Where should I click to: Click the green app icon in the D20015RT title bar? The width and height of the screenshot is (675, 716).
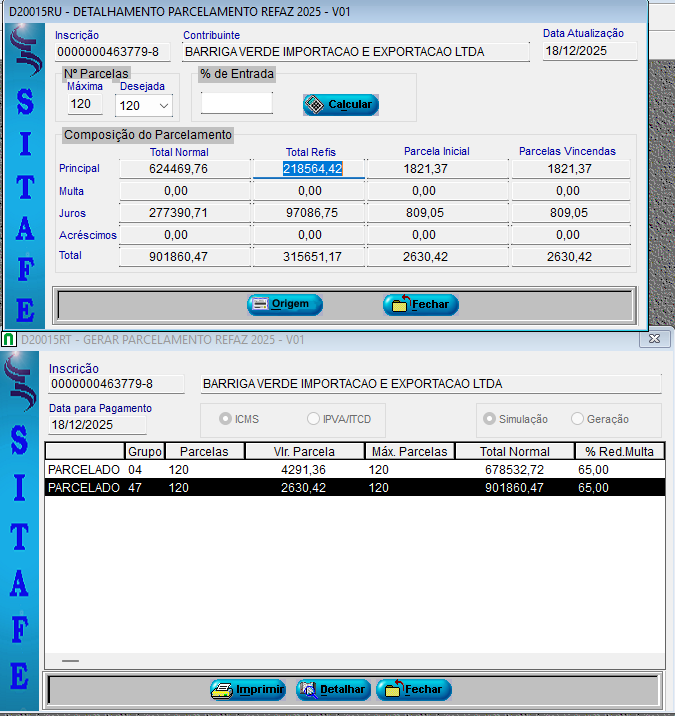click(x=9, y=340)
